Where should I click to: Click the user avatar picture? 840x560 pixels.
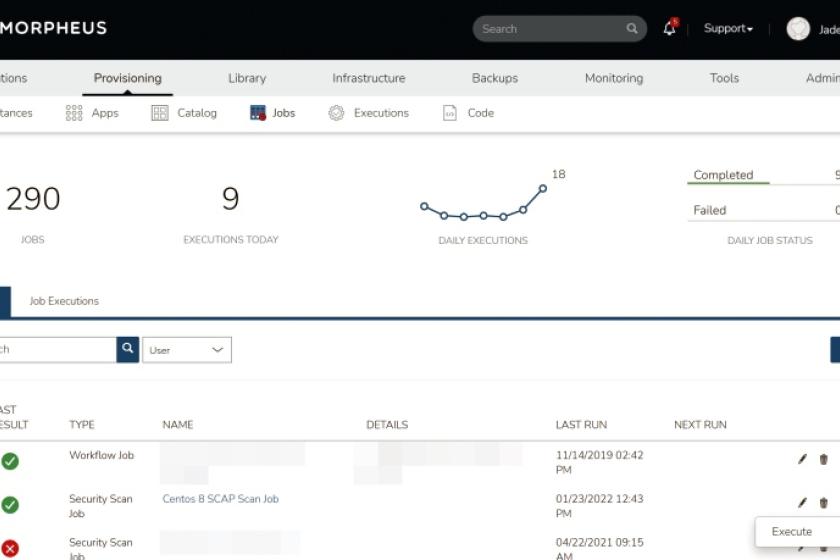tap(798, 28)
